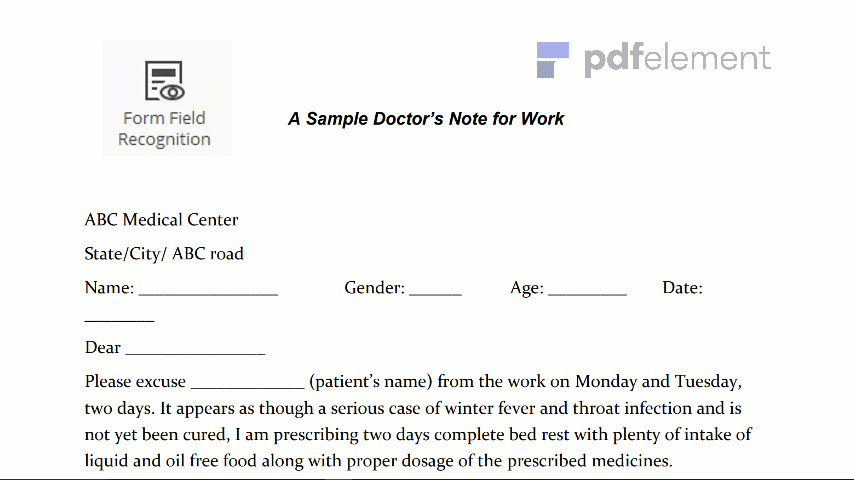Click the pdfelement square logo mark

pyautogui.click(x=552, y=60)
